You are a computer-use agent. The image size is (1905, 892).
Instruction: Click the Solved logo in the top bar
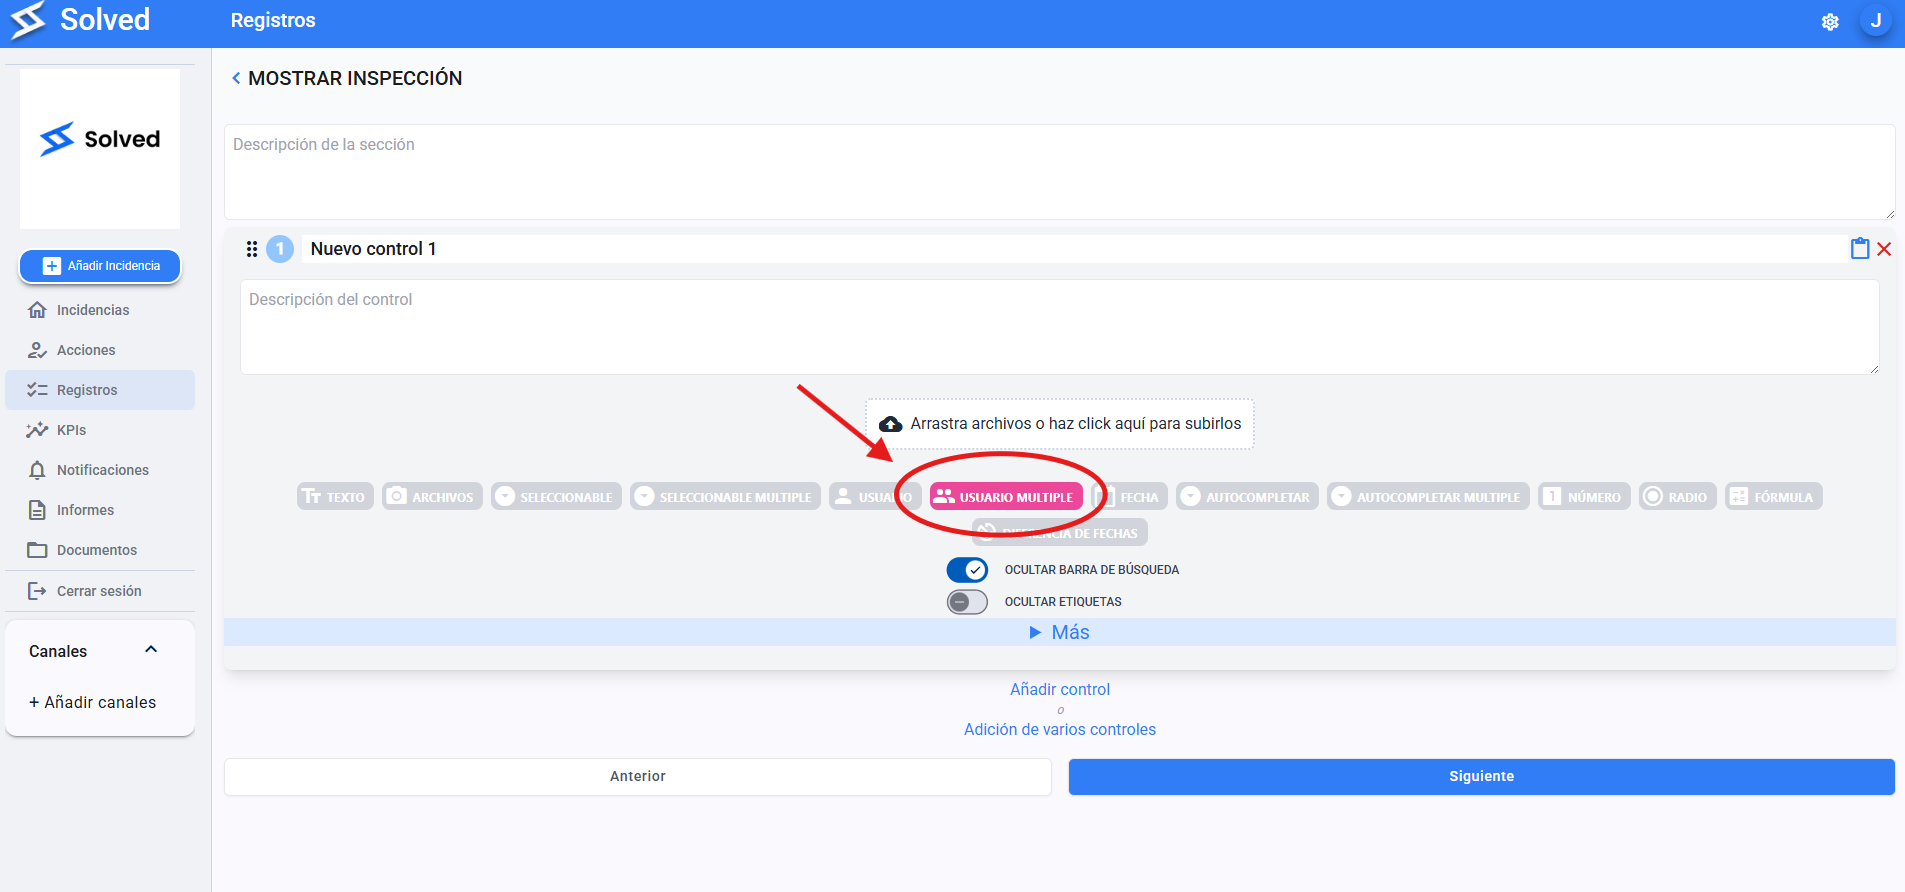(x=80, y=21)
